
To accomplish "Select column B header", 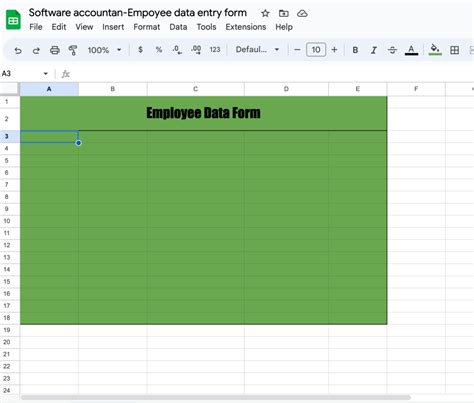I will click(113, 89).
